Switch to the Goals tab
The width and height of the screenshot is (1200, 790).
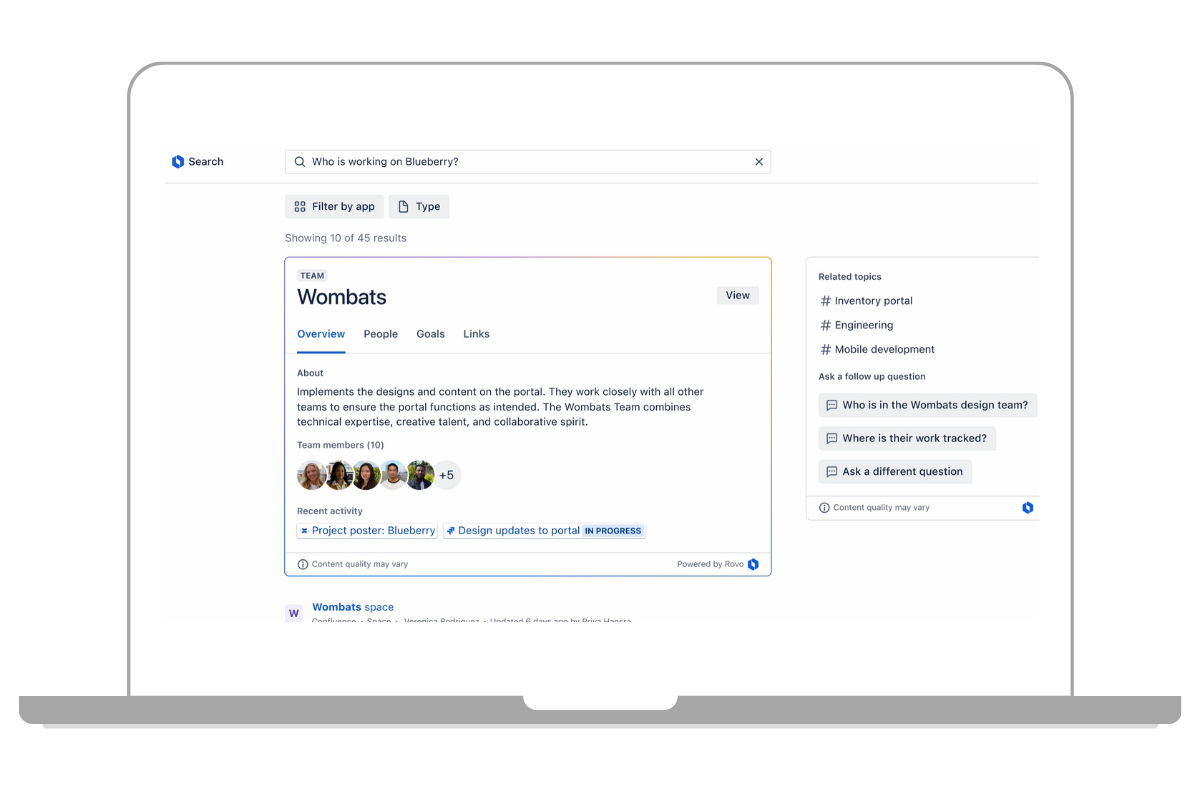(x=431, y=334)
